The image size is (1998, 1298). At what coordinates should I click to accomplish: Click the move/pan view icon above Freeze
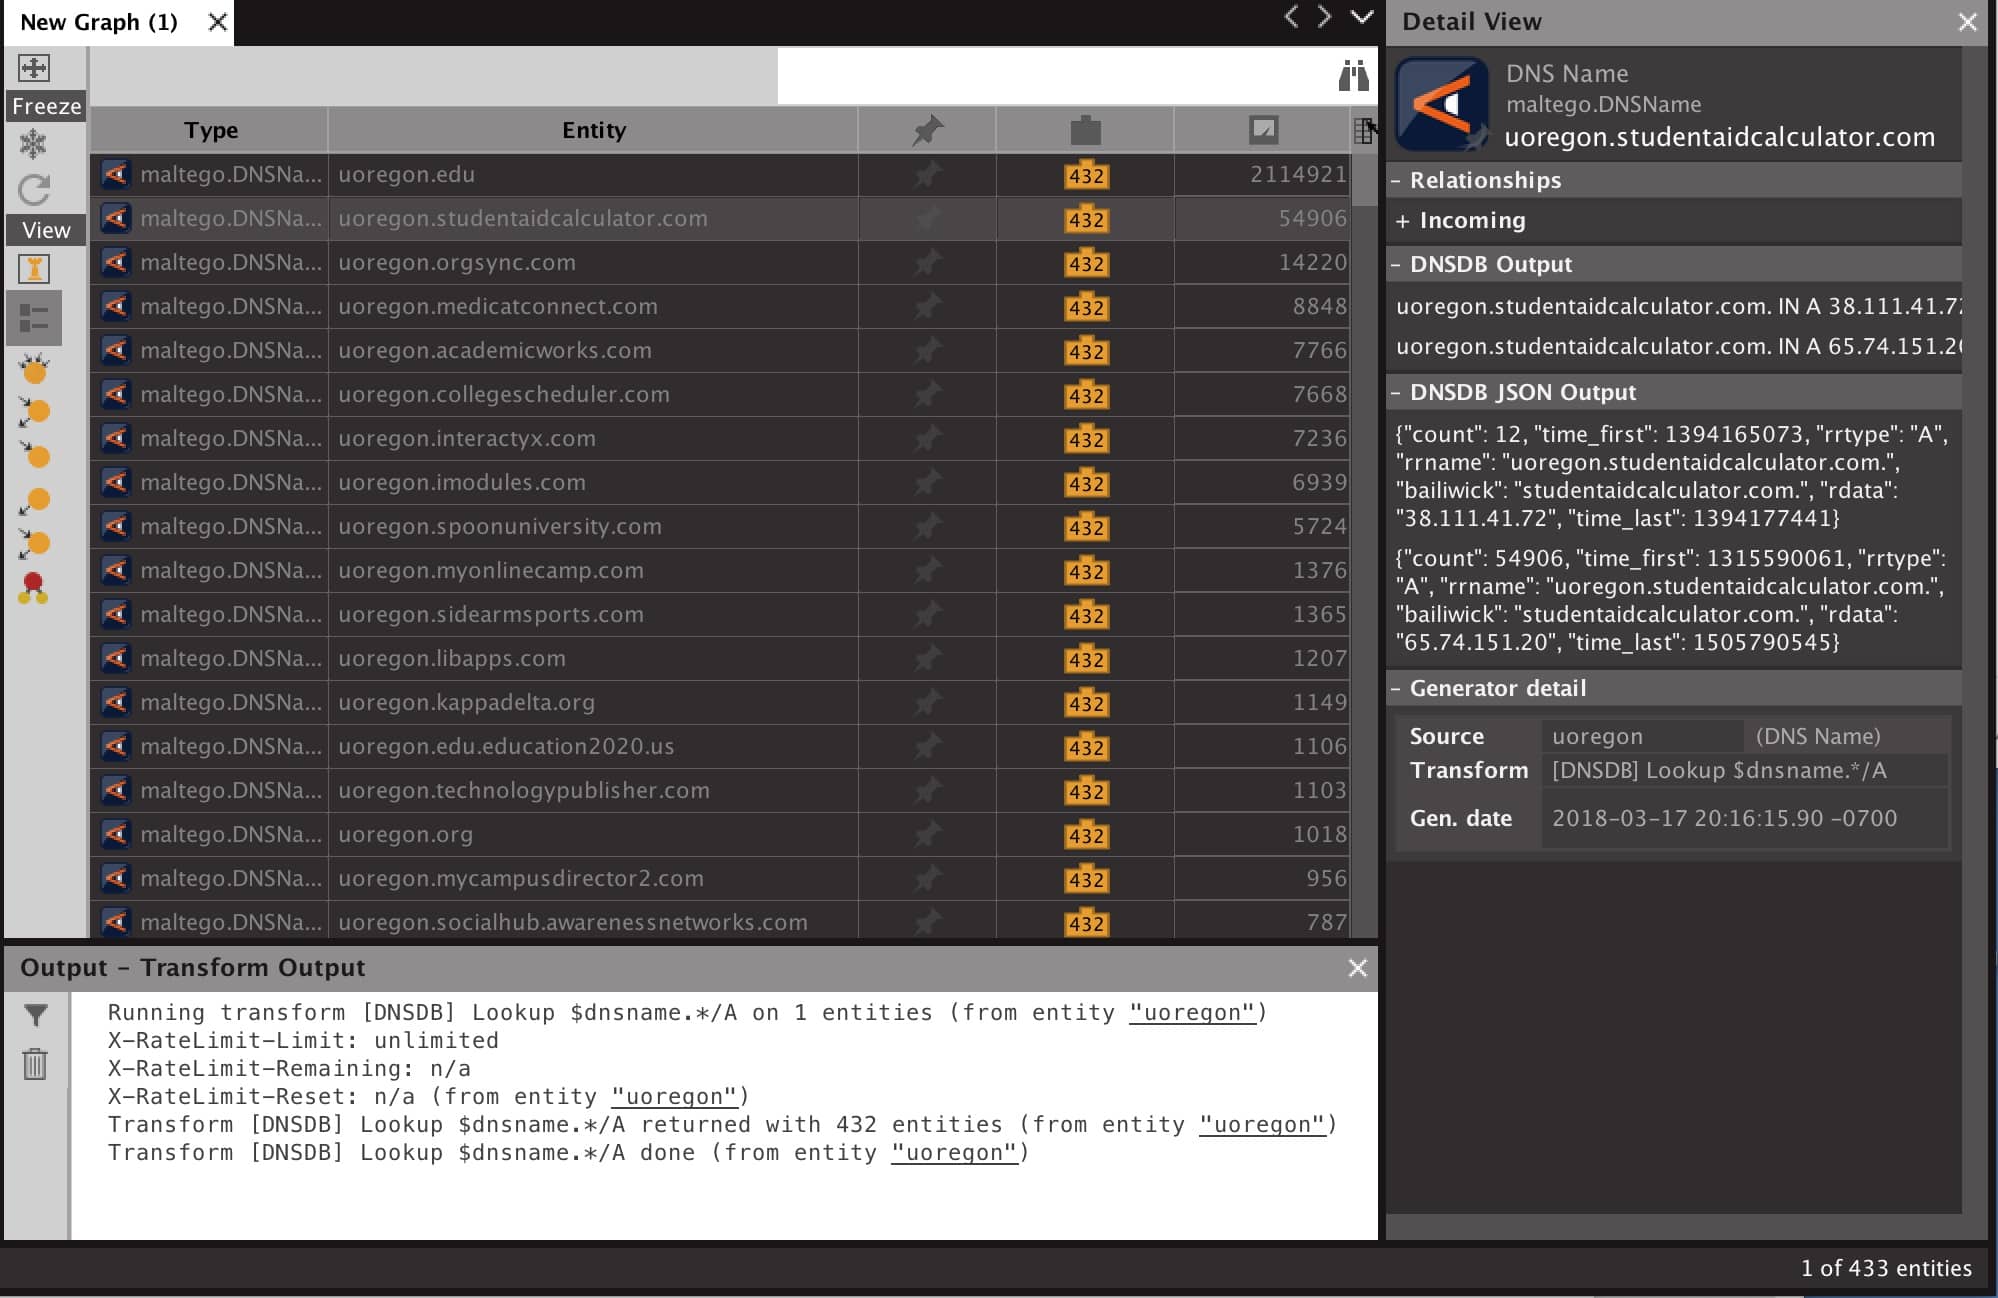(34, 68)
